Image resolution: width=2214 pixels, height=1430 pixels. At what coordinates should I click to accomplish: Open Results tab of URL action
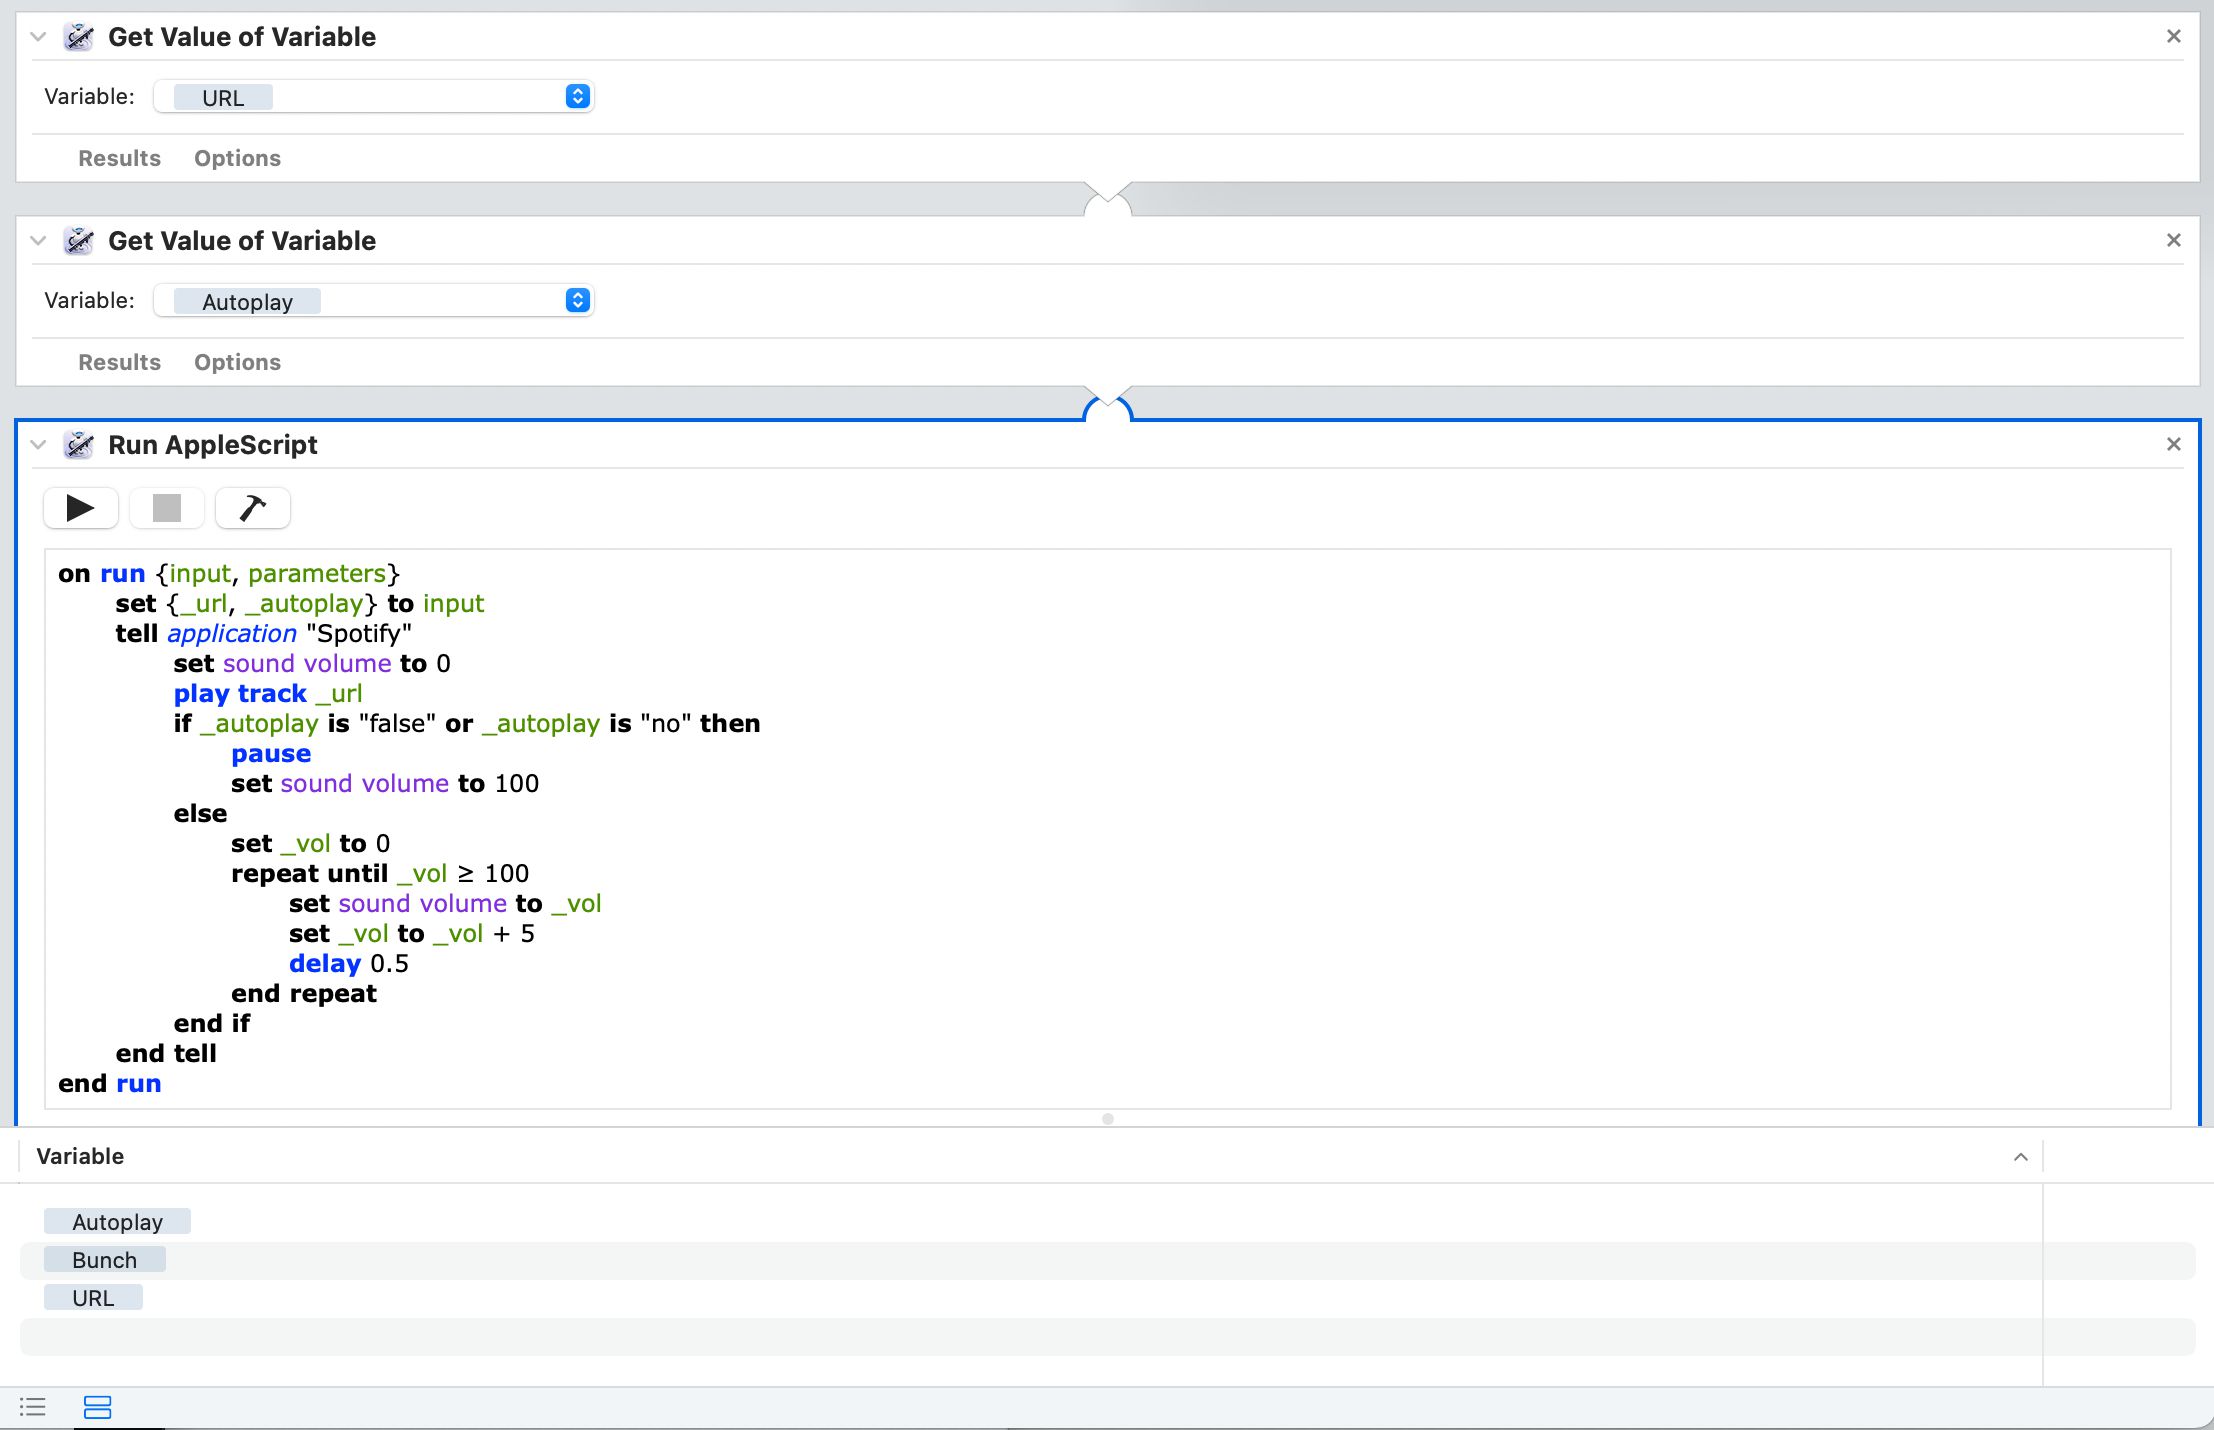coord(119,158)
